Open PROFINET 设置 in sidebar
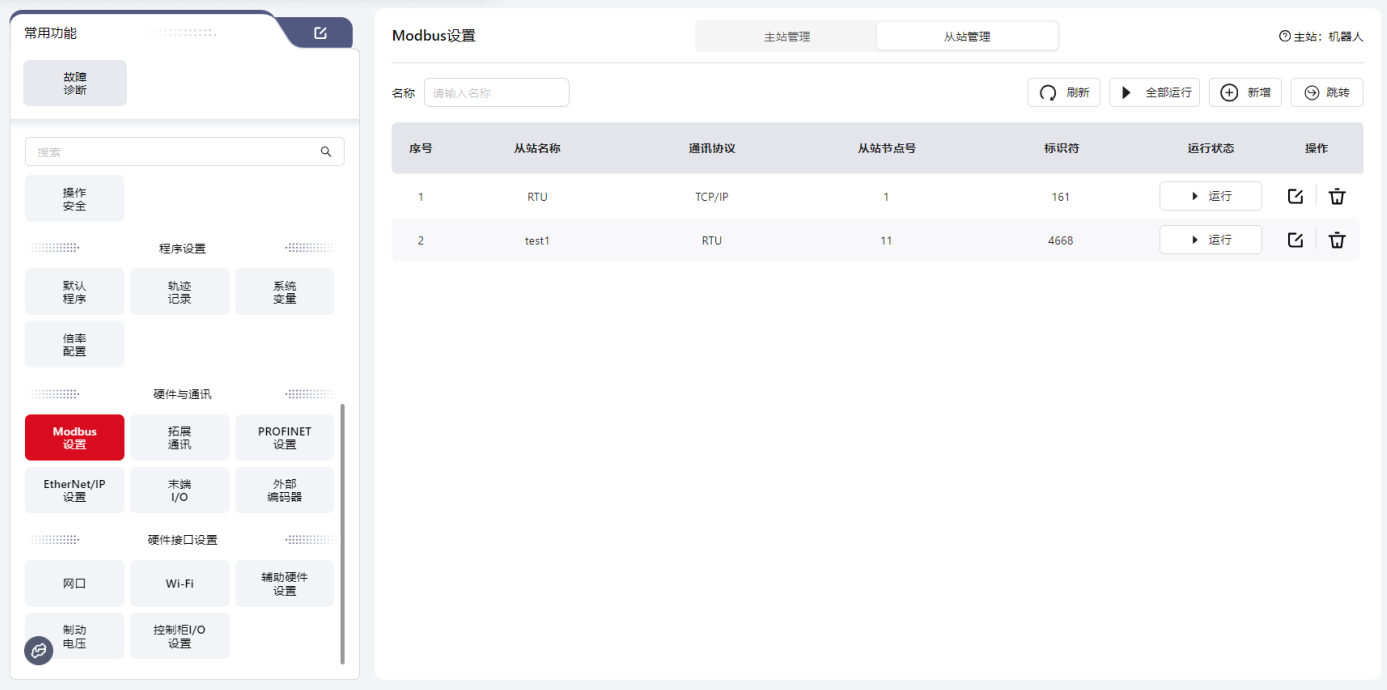Screen dimensions: 1387x690 [x=284, y=438]
